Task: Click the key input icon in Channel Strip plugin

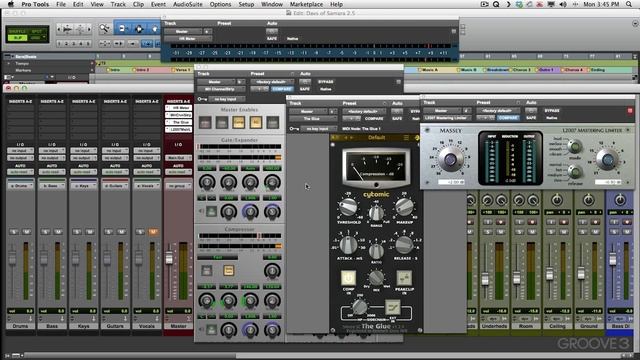Action: tap(202, 99)
